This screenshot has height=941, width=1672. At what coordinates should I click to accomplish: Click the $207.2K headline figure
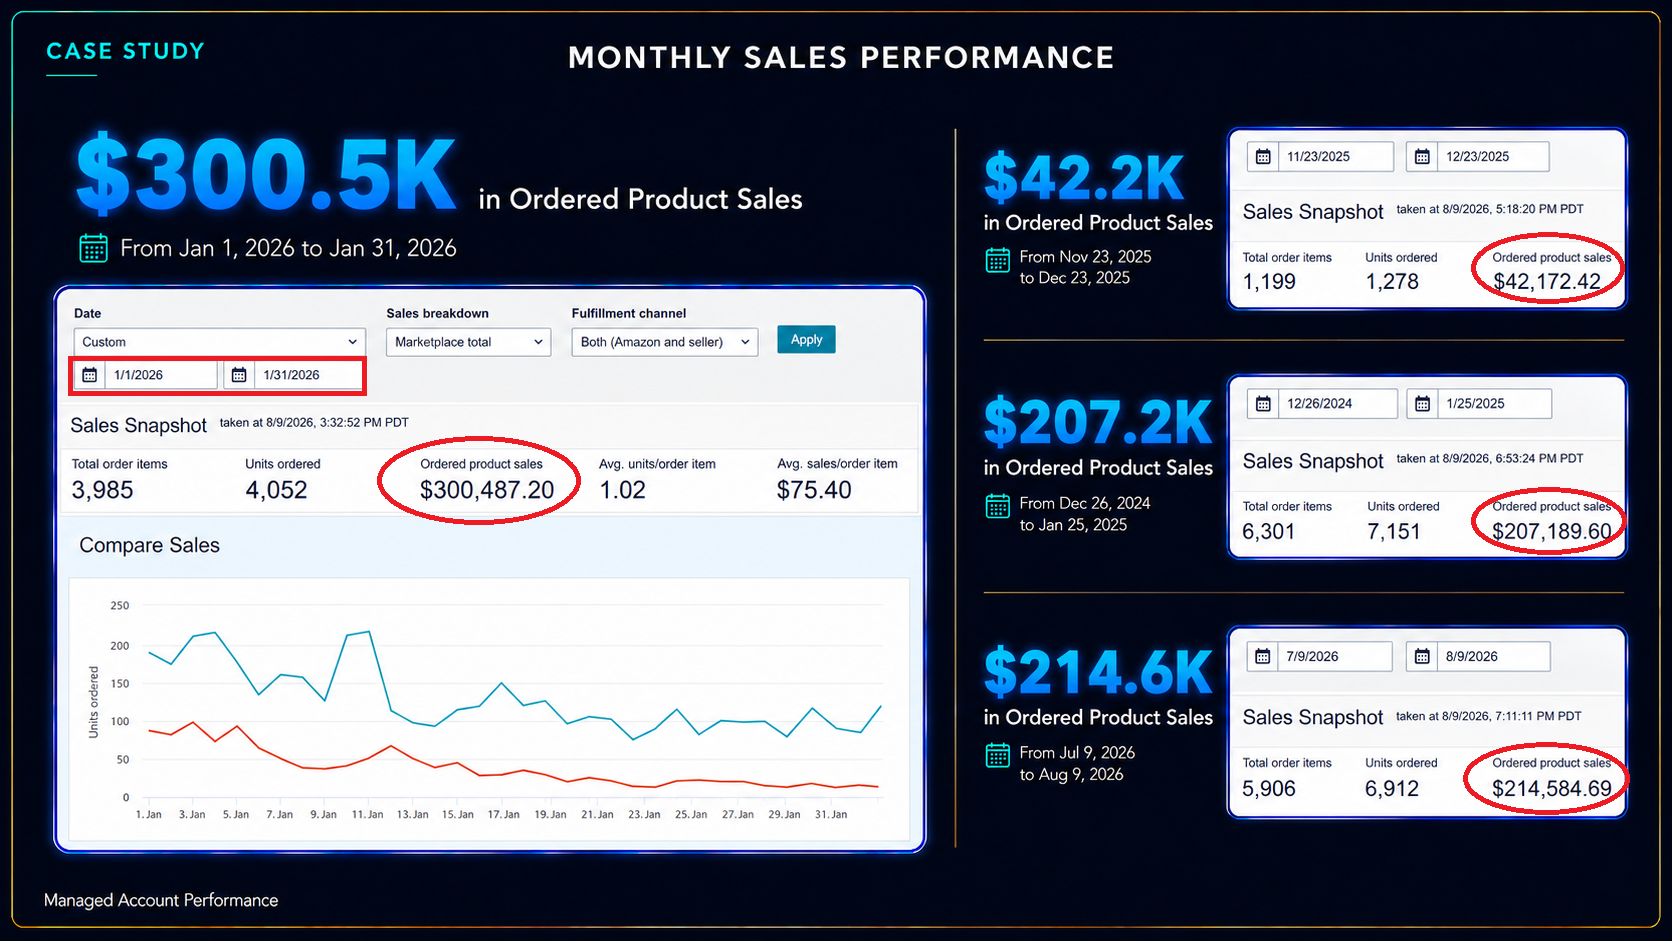point(1098,423)
